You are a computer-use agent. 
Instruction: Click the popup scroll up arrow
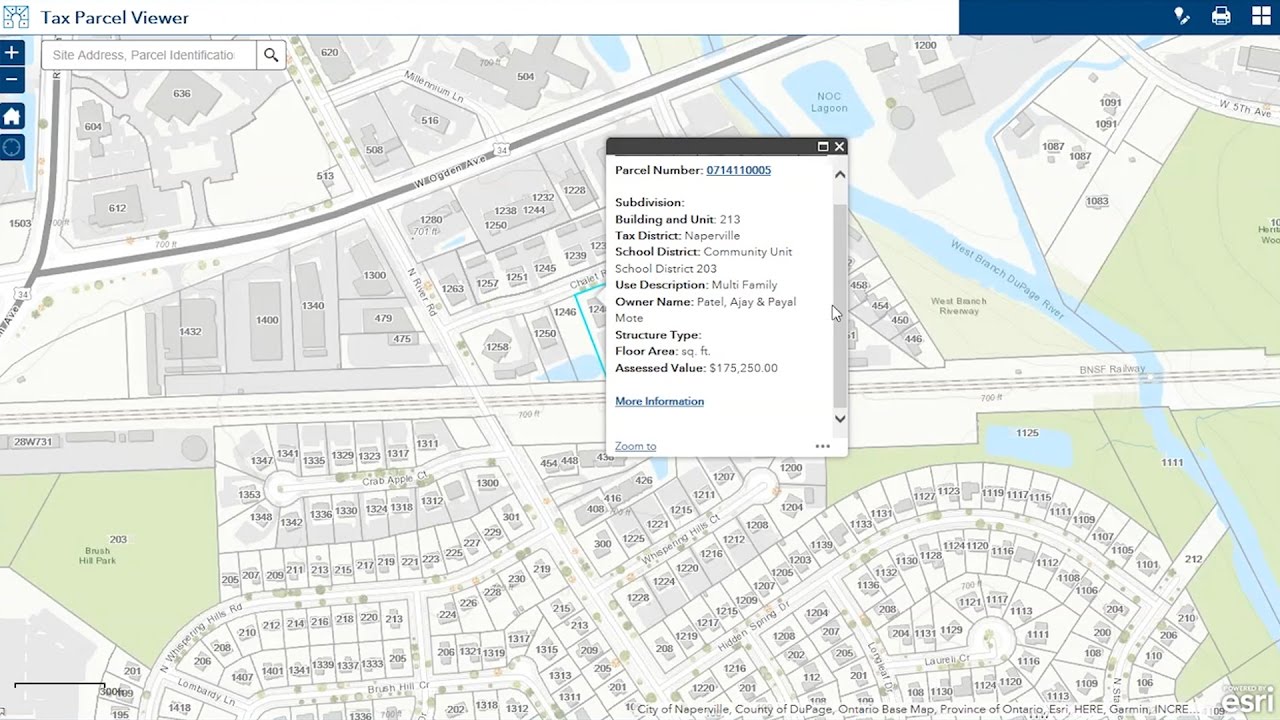point(840,174)
